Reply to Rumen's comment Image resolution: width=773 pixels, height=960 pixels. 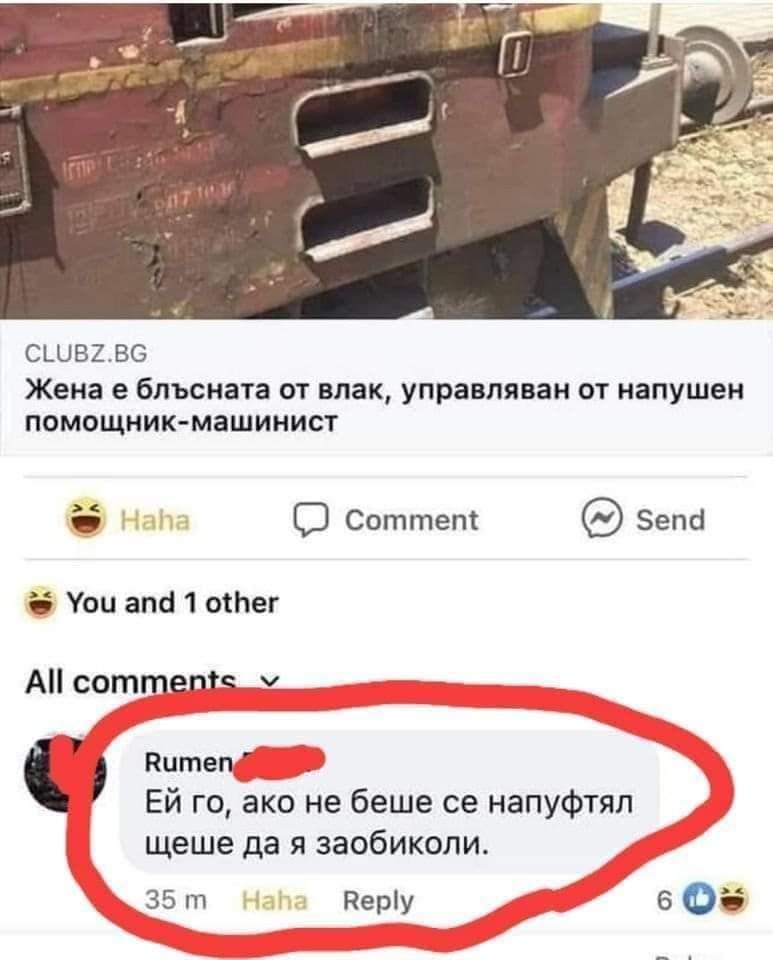pyautogui.click(x=378, y=901)
